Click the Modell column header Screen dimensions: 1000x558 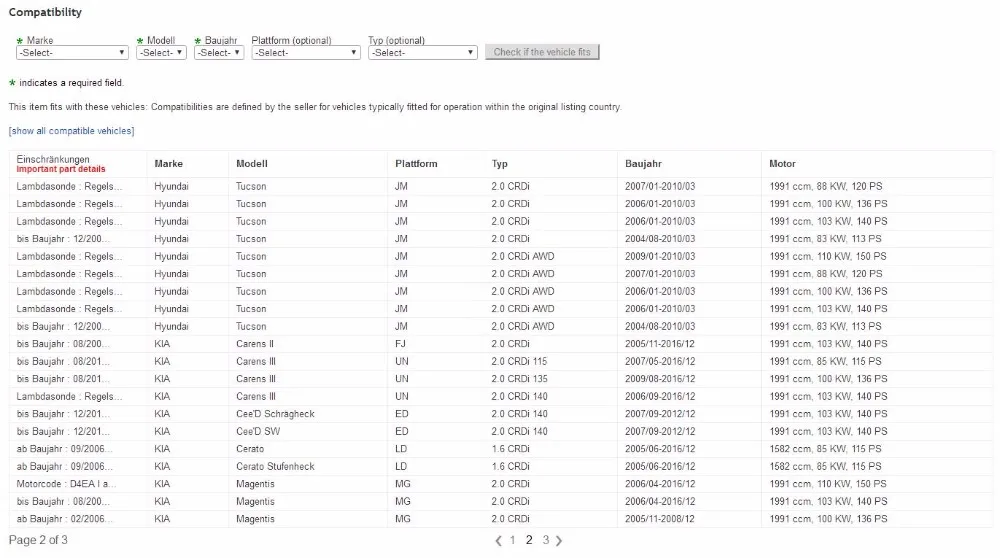click(252, 164)
